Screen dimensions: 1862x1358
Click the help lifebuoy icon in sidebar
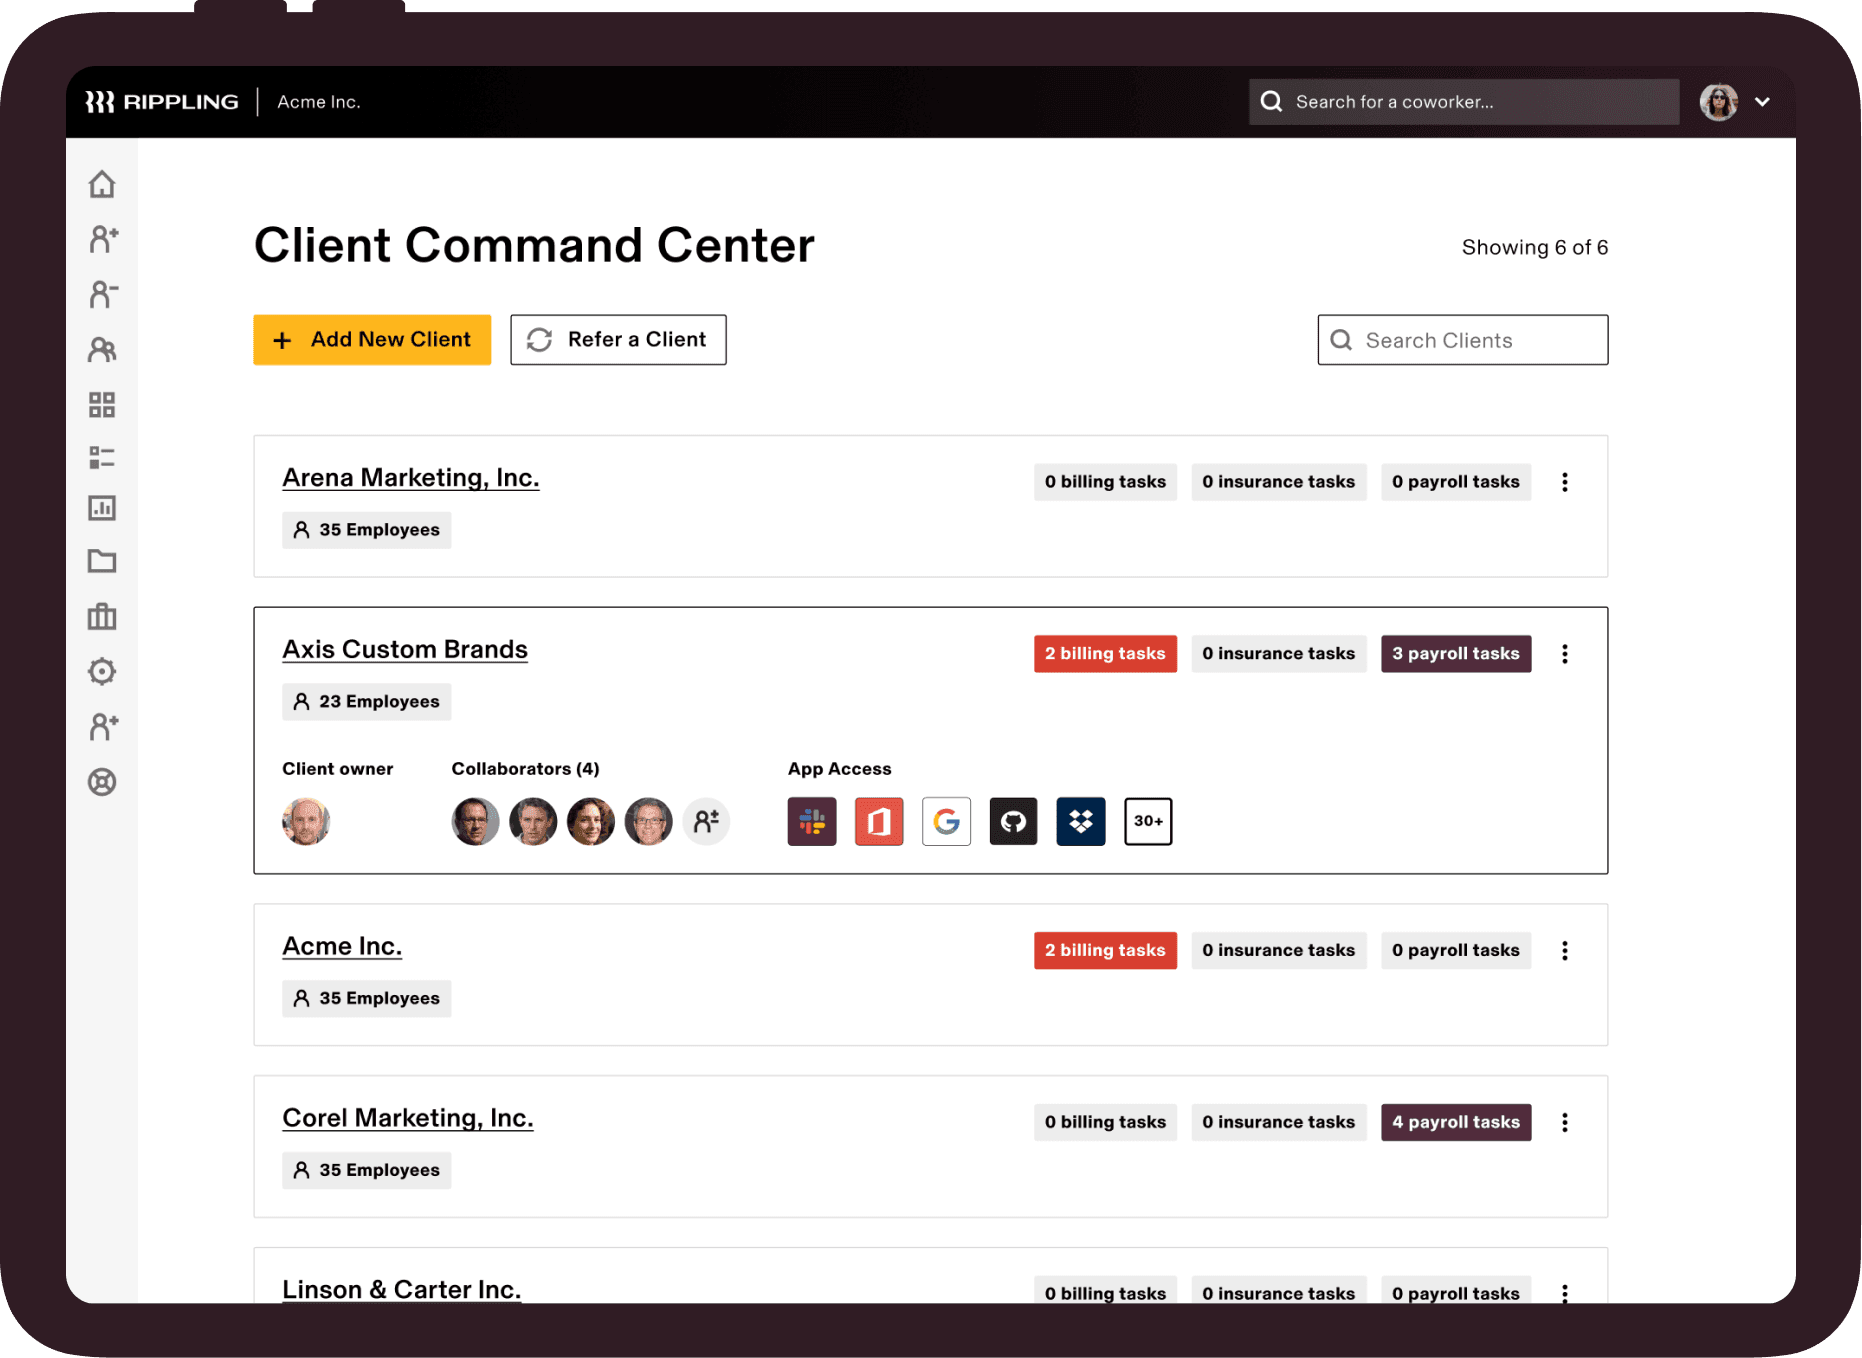tap(102, 782)
